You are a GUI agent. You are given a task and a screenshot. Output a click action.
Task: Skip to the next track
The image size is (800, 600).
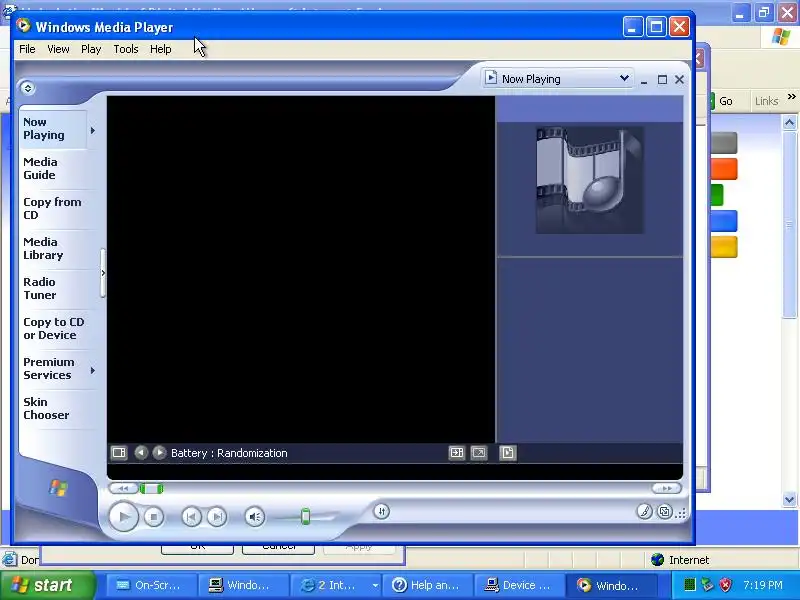tap(217, 517)
